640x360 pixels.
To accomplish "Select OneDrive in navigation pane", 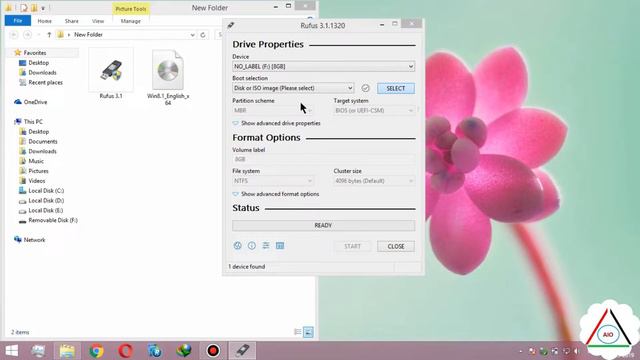I will pos(35,102).
